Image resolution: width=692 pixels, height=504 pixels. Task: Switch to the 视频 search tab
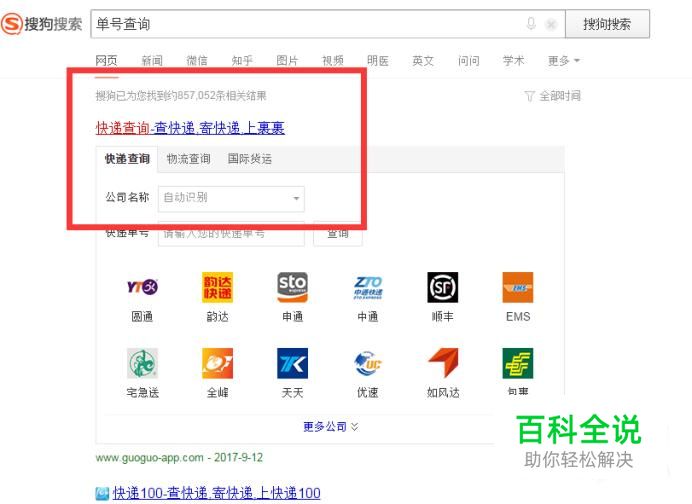click(333, 60)
